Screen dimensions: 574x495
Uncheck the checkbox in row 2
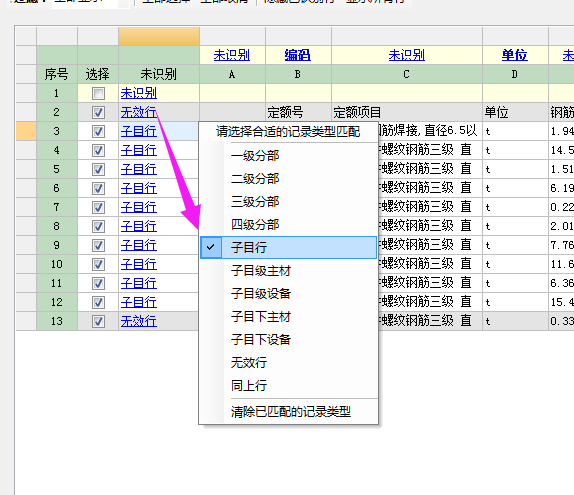(98, 112)
